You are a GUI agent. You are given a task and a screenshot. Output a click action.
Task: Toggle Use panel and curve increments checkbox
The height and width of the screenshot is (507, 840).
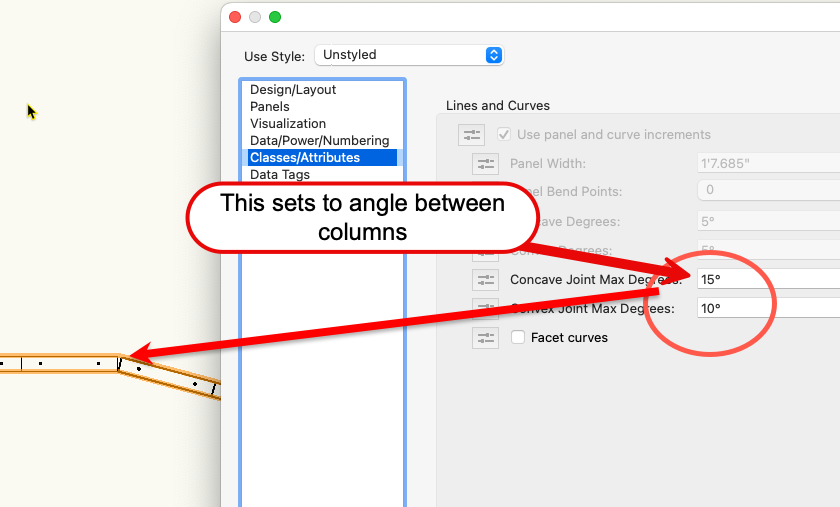[504, 134]
